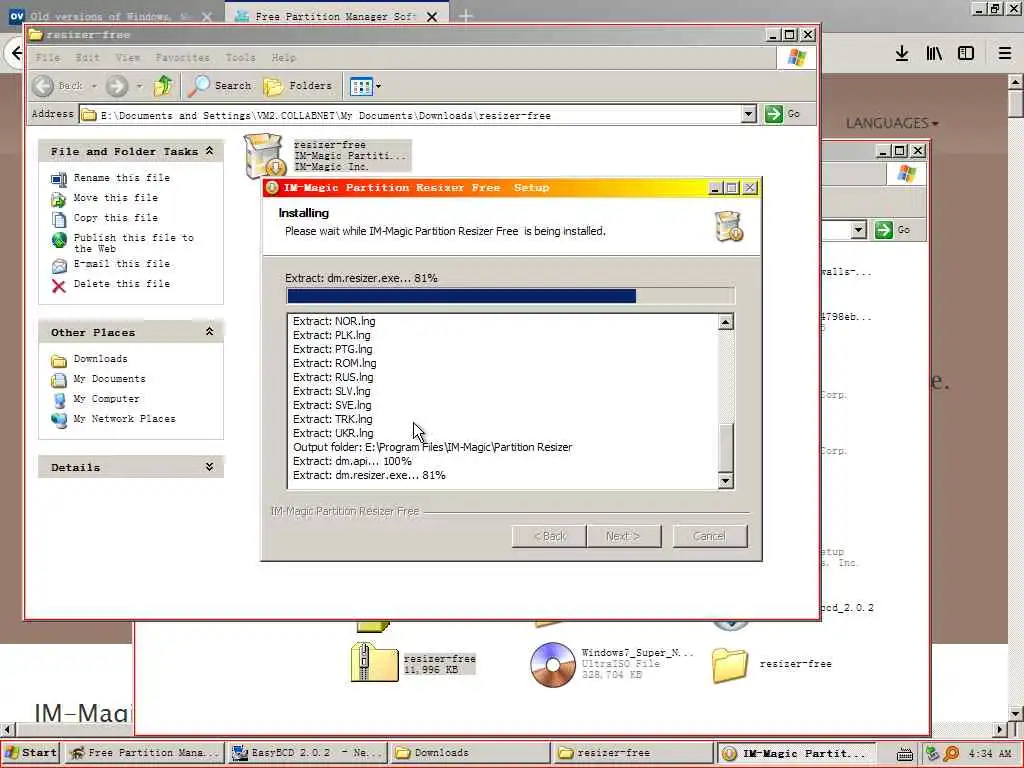Click the Go button next to address bar
The width and height of the screenshot is (1024, 768).
click(783, 114)
